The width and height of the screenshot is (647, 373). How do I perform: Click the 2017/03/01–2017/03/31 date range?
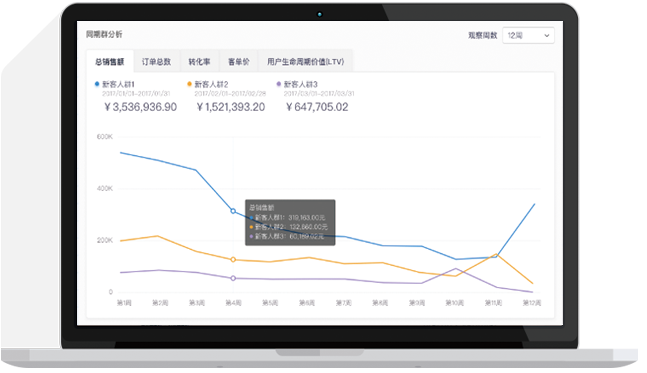pos(319,94)
